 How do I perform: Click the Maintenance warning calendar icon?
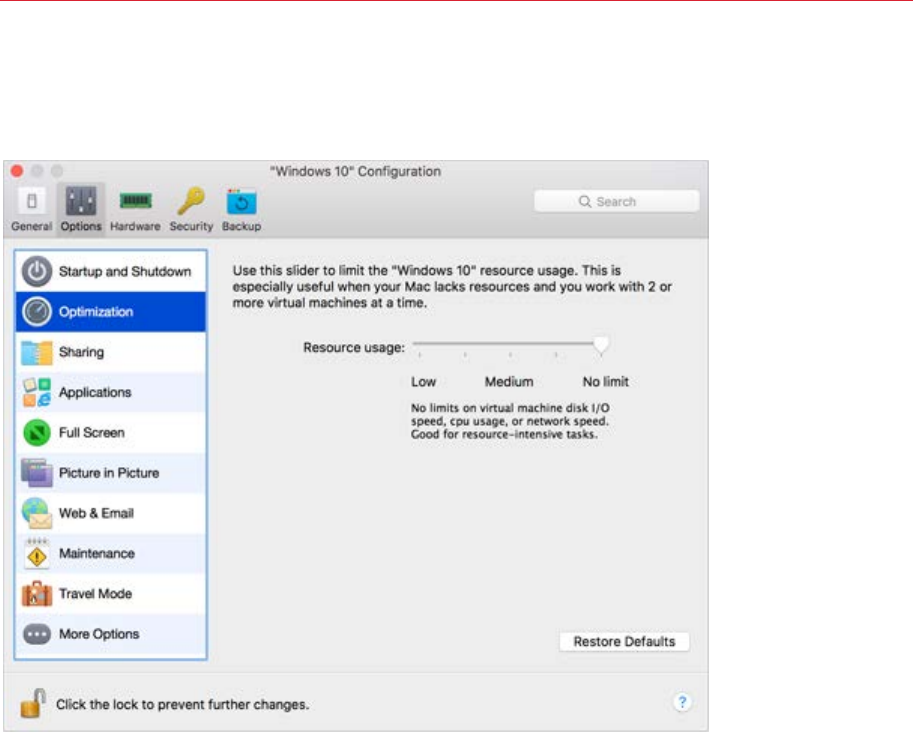pos(37,553)
